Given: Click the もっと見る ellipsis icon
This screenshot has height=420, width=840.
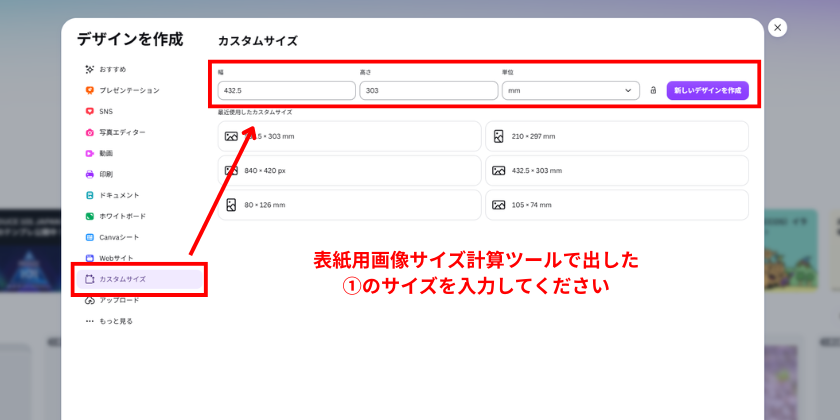Looking at the screenshot, I should coord(89,321).
